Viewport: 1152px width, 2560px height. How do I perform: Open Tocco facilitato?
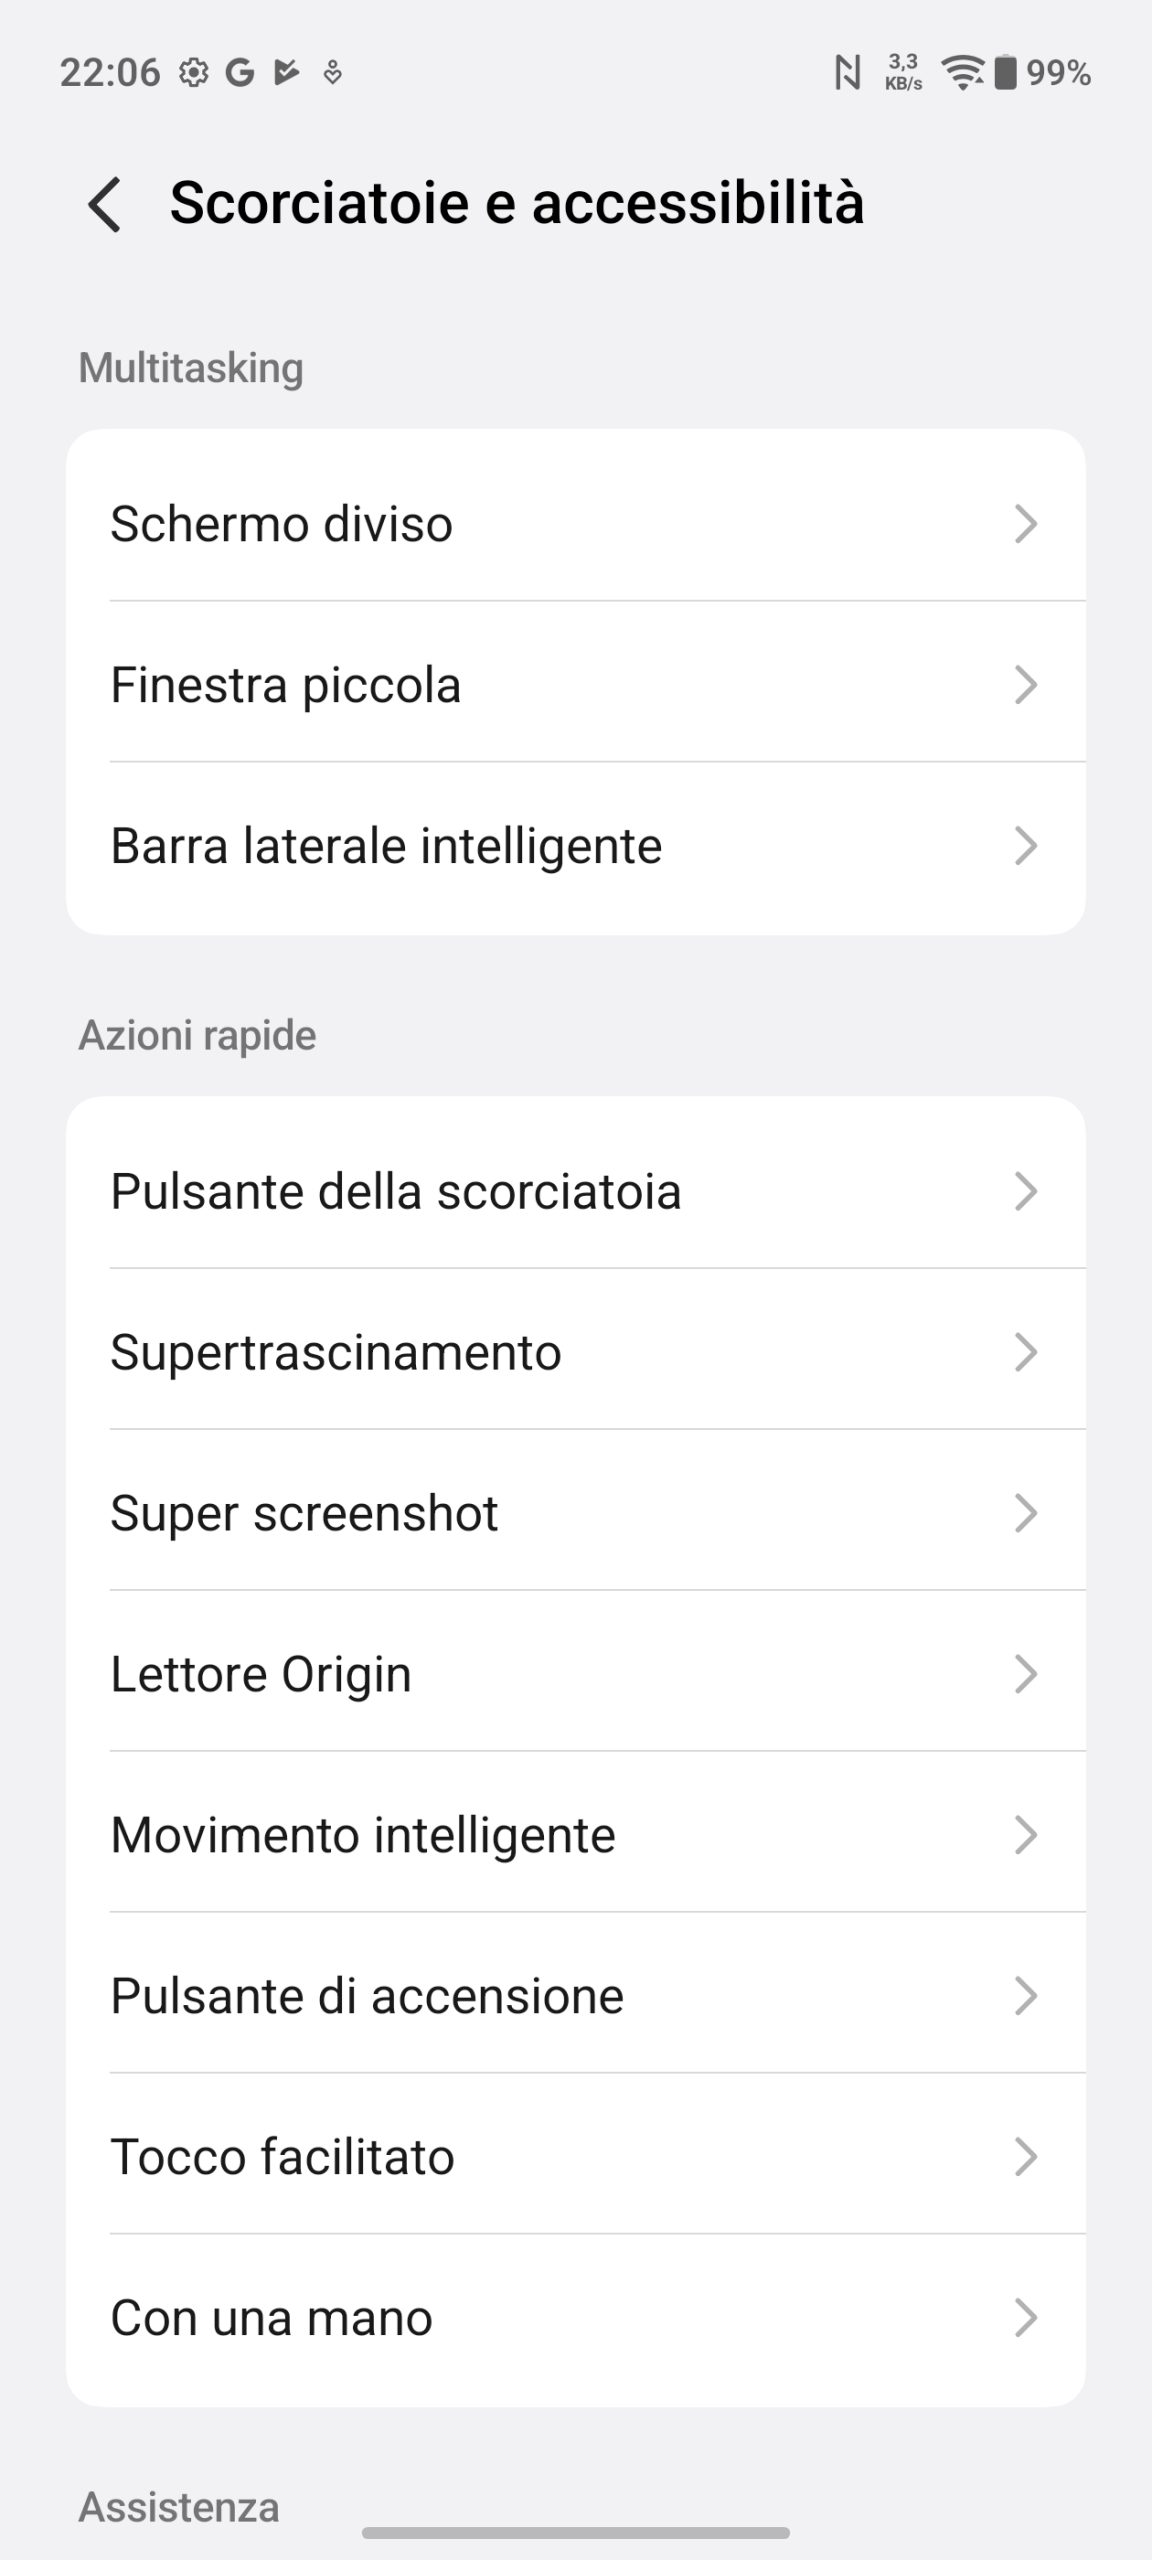pyautogui.click(x=575, y=2157)
